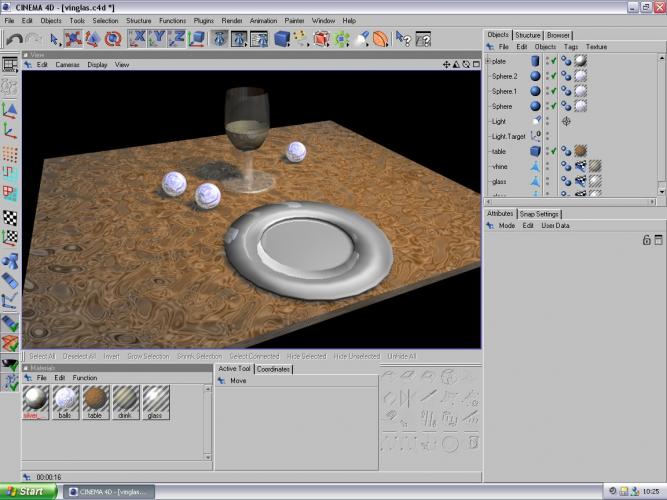Switch to the Snap Settings tab

[539, 214]
